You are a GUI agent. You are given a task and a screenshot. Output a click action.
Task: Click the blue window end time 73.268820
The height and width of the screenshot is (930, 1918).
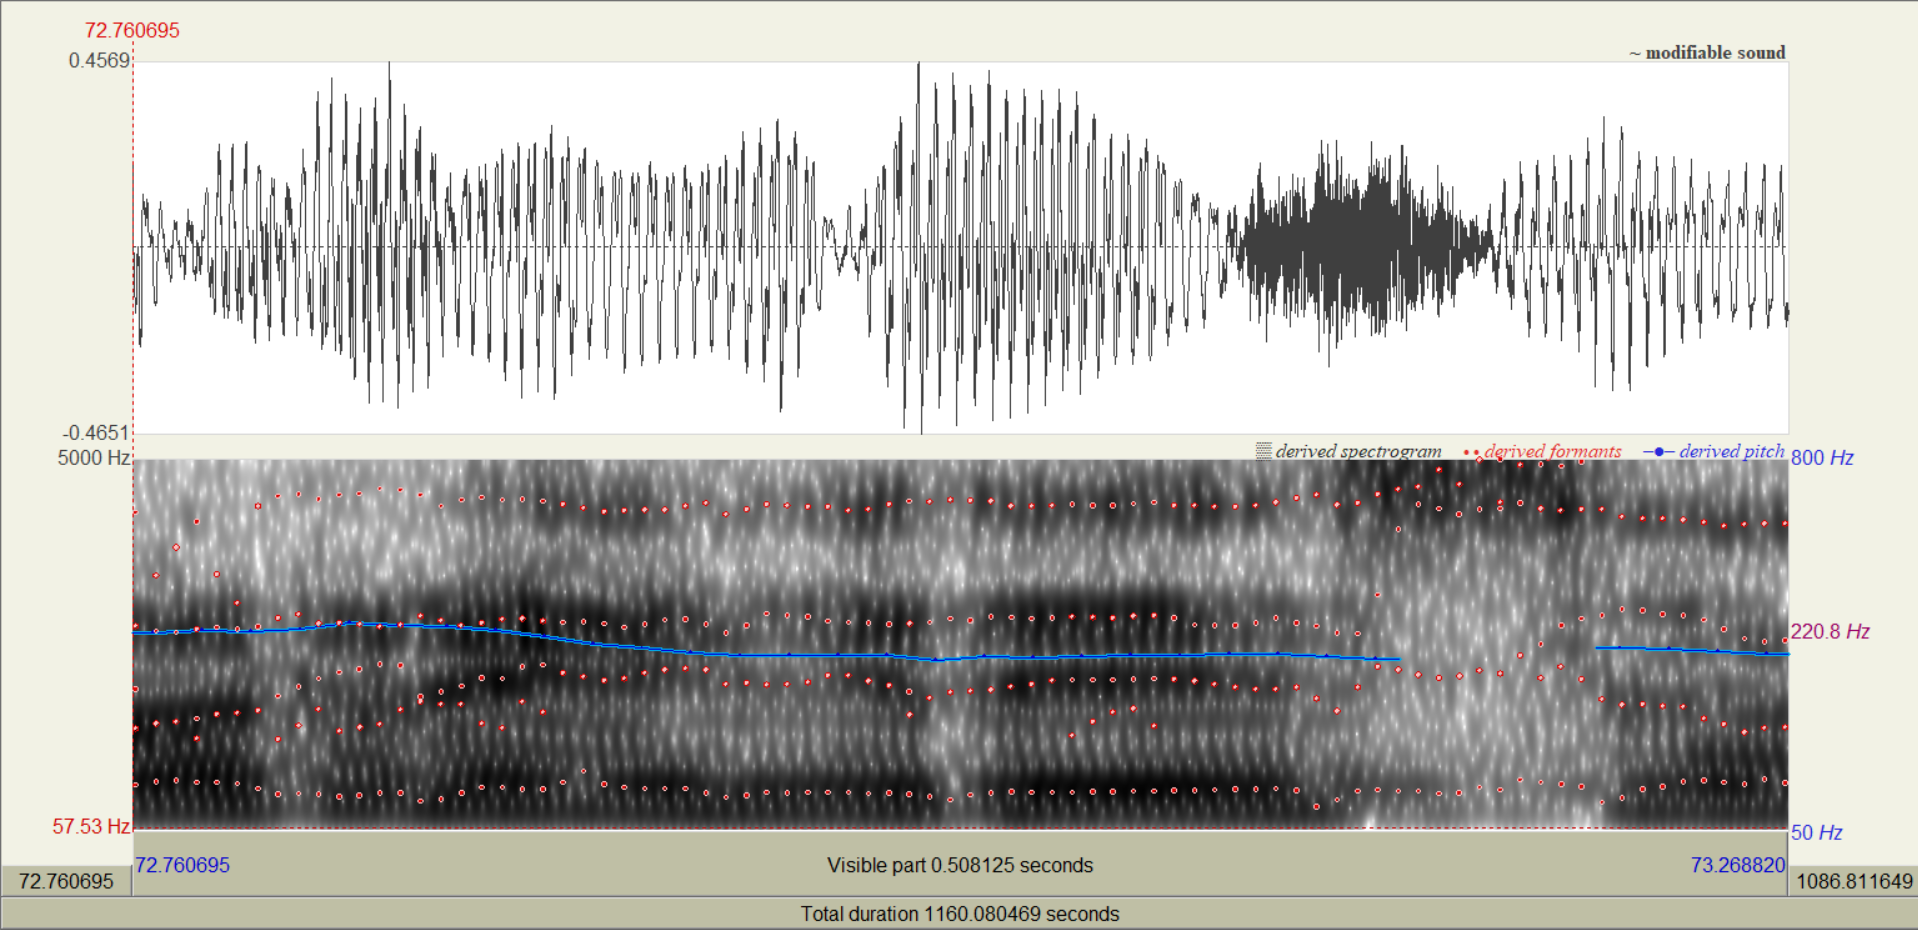(x=1737, y=865)
